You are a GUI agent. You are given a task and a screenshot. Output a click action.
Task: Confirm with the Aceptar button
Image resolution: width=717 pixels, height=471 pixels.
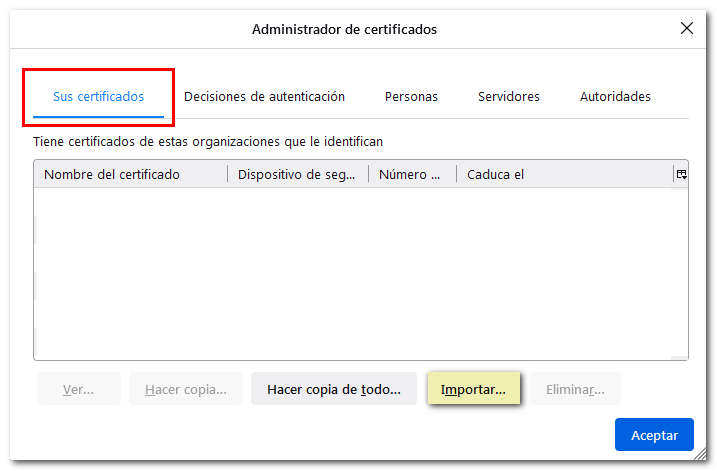(x=654, y=435)
